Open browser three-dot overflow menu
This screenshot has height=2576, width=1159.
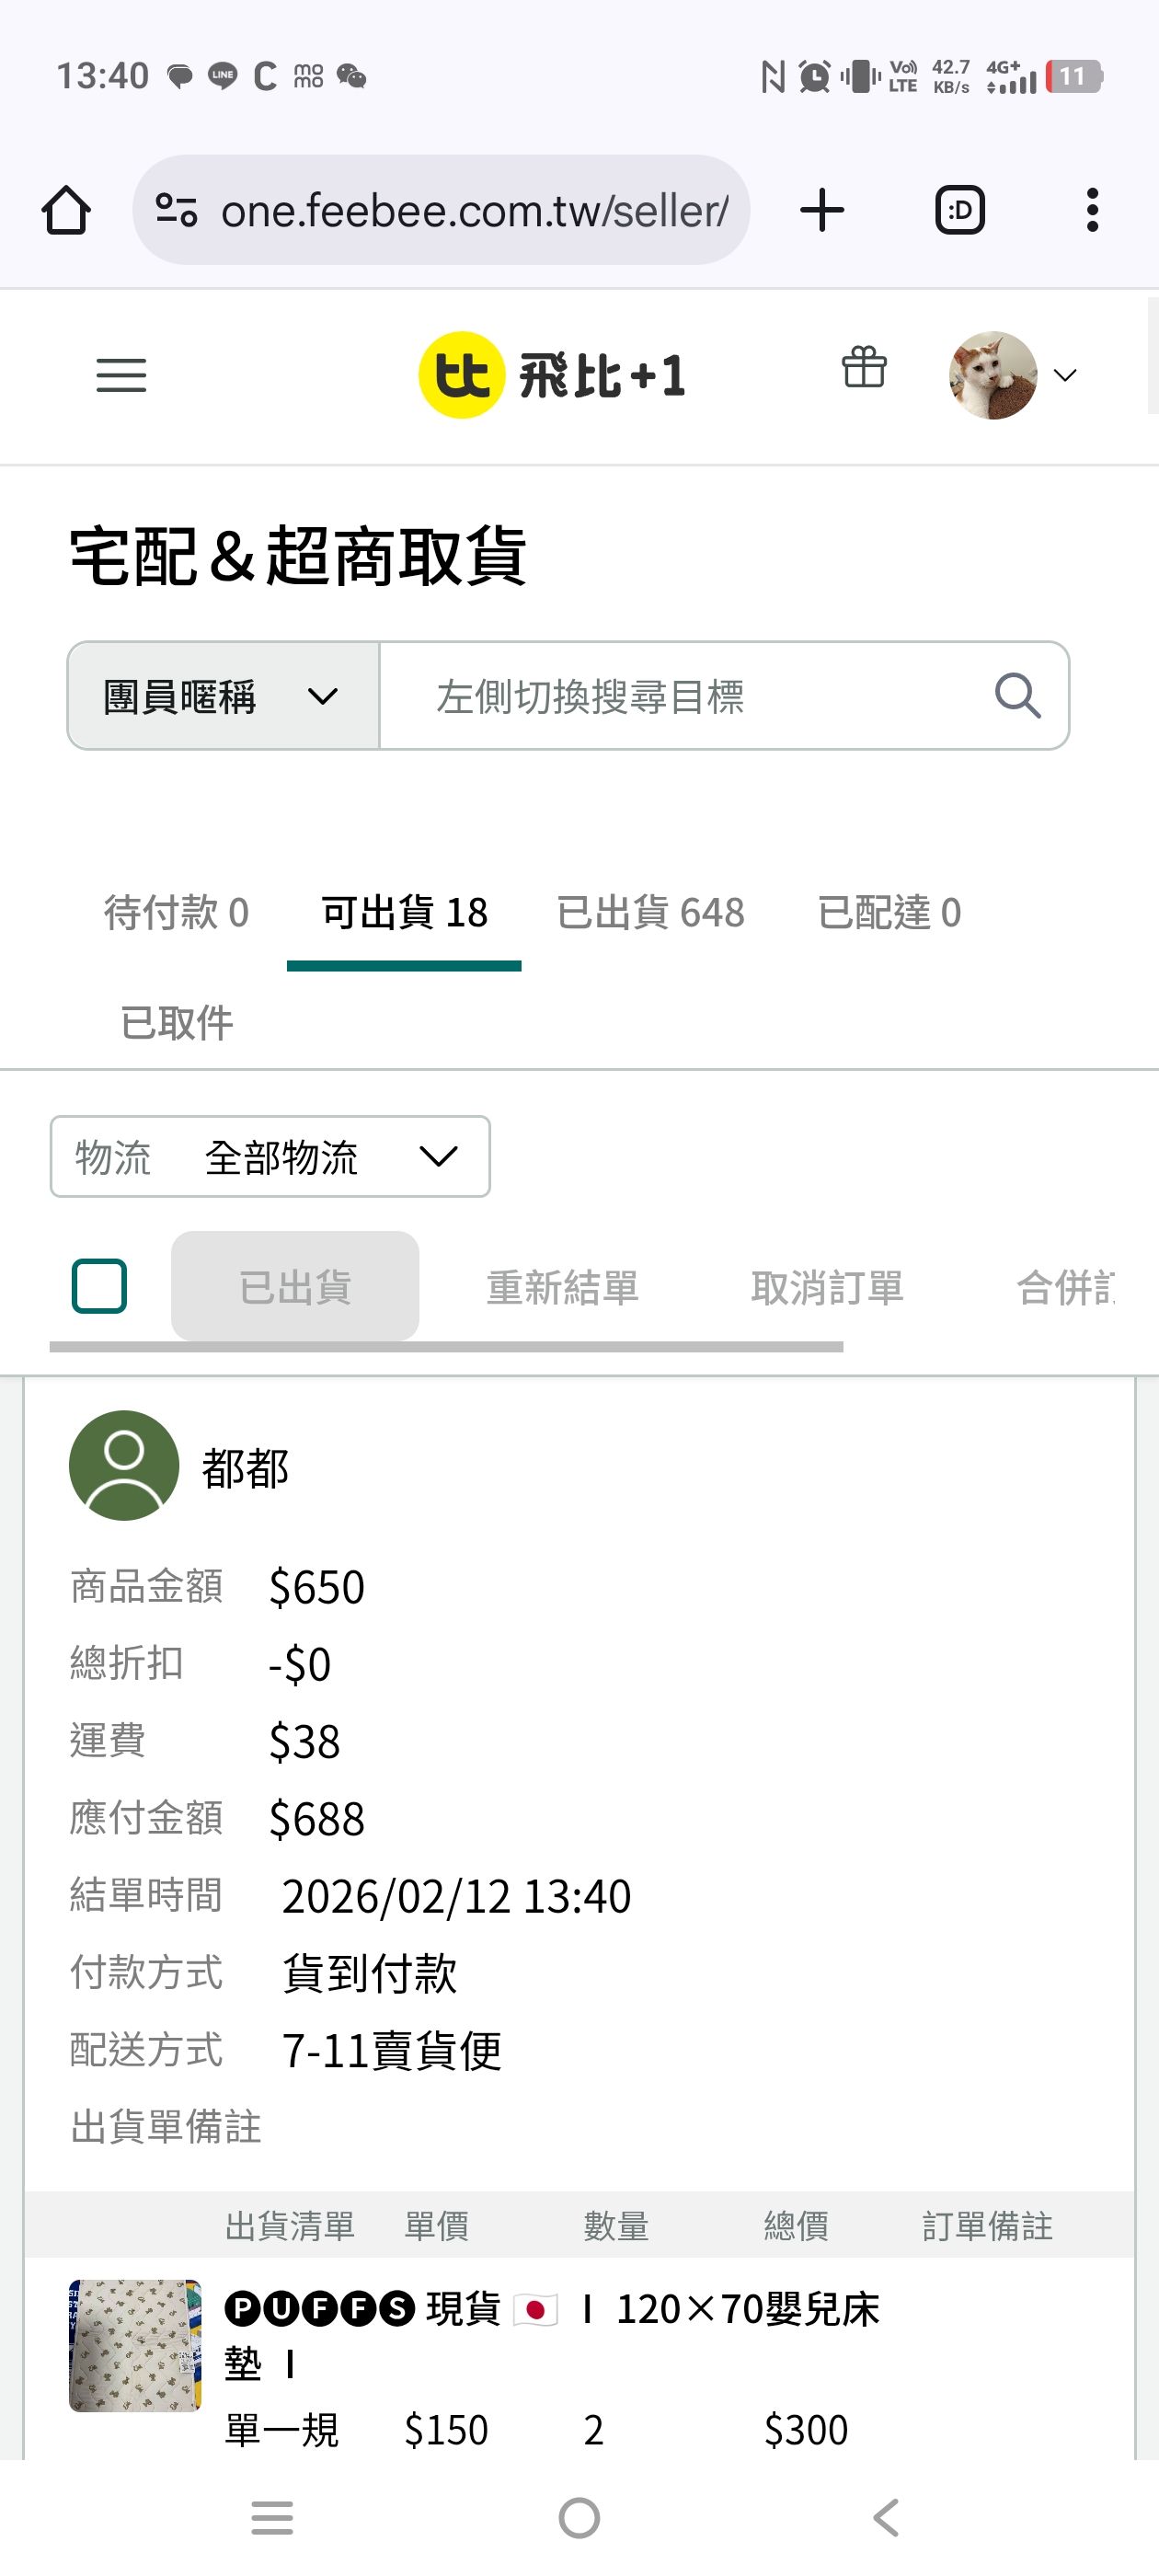tap(1092, 210)
